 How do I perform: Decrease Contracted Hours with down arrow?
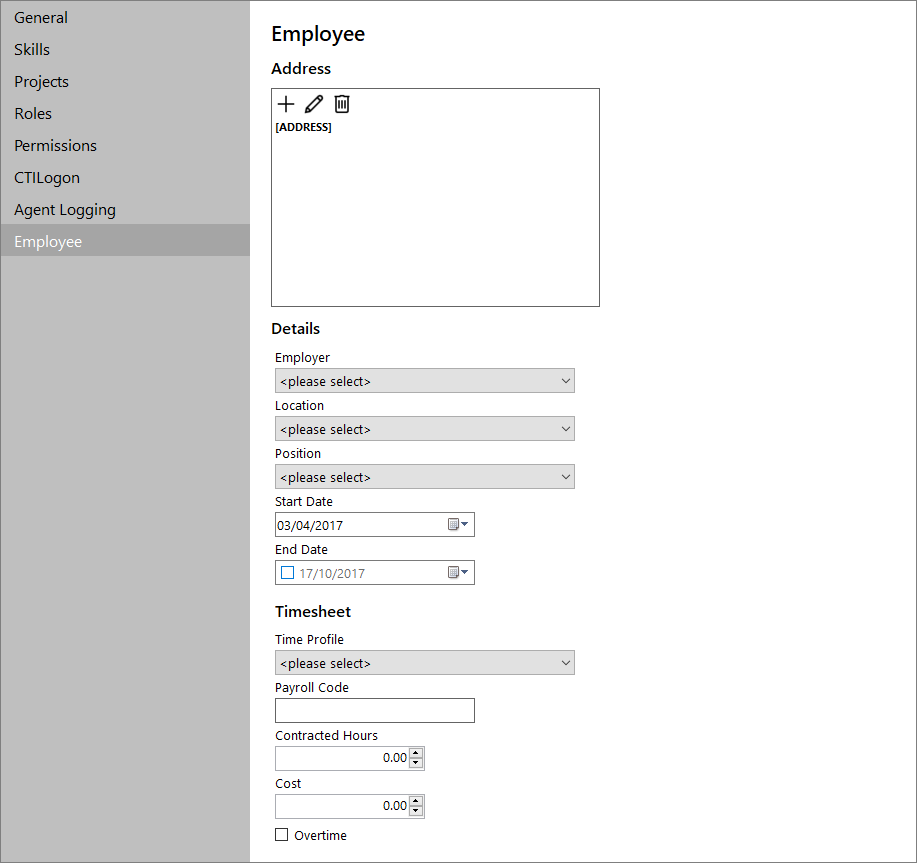point(416,763)
